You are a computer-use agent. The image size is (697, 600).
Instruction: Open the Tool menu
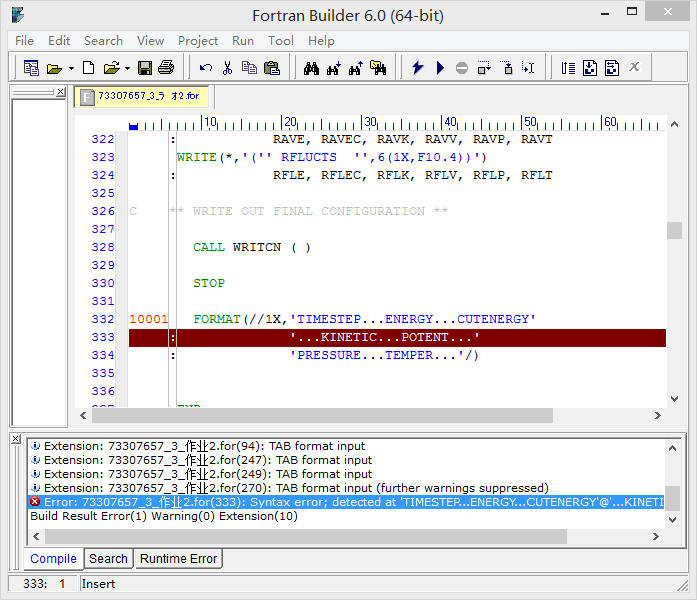[281, 41]
